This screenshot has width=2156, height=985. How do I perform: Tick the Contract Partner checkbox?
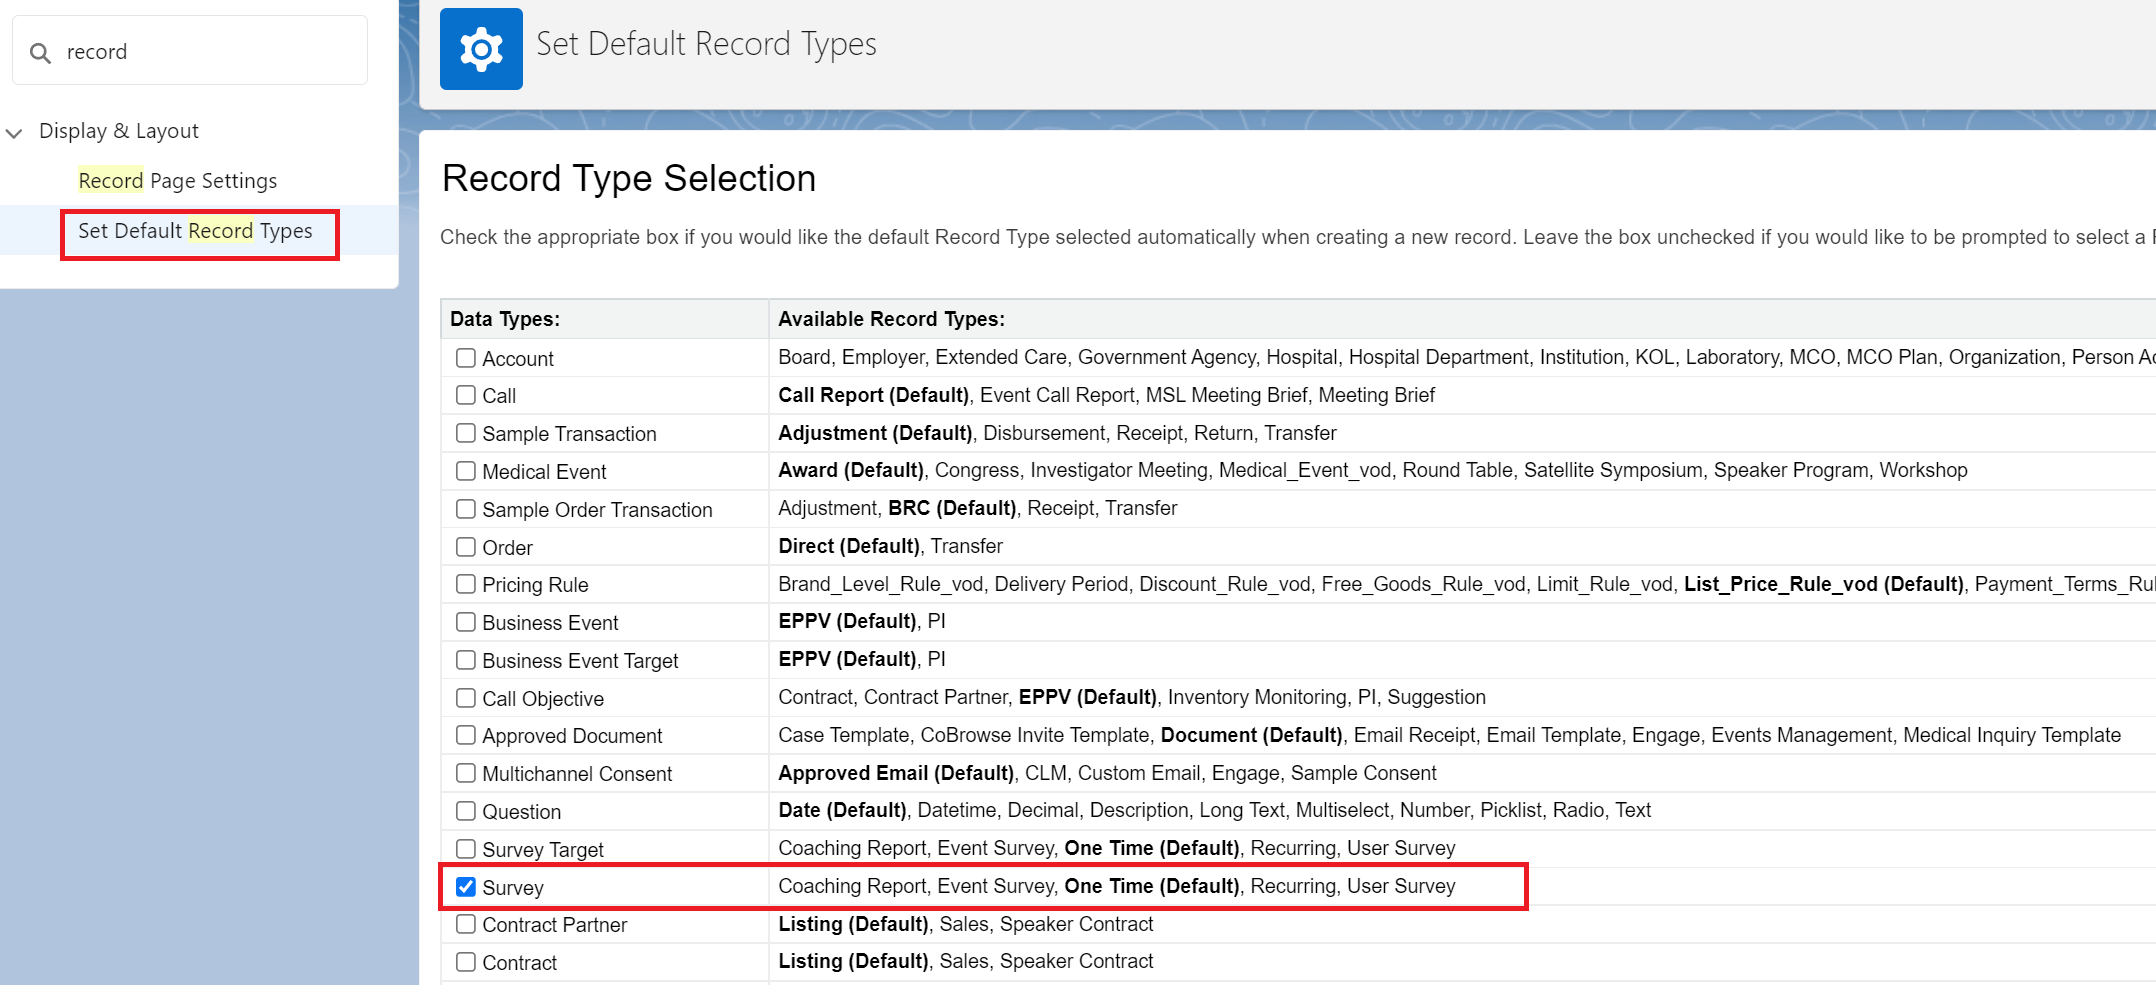[466, 924]
